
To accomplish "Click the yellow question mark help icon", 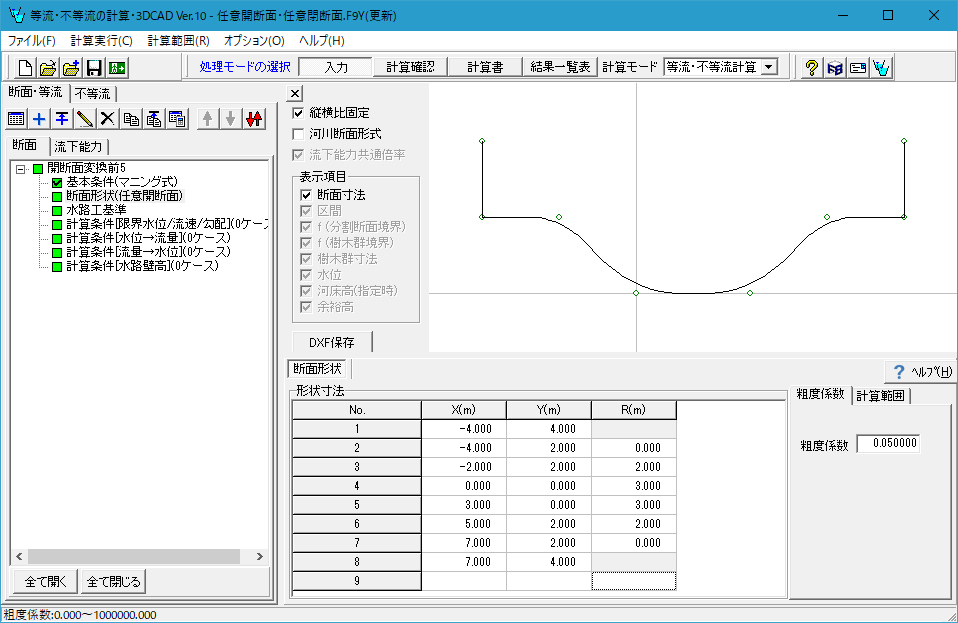I will pyautogui.click(x=811, y=68).
